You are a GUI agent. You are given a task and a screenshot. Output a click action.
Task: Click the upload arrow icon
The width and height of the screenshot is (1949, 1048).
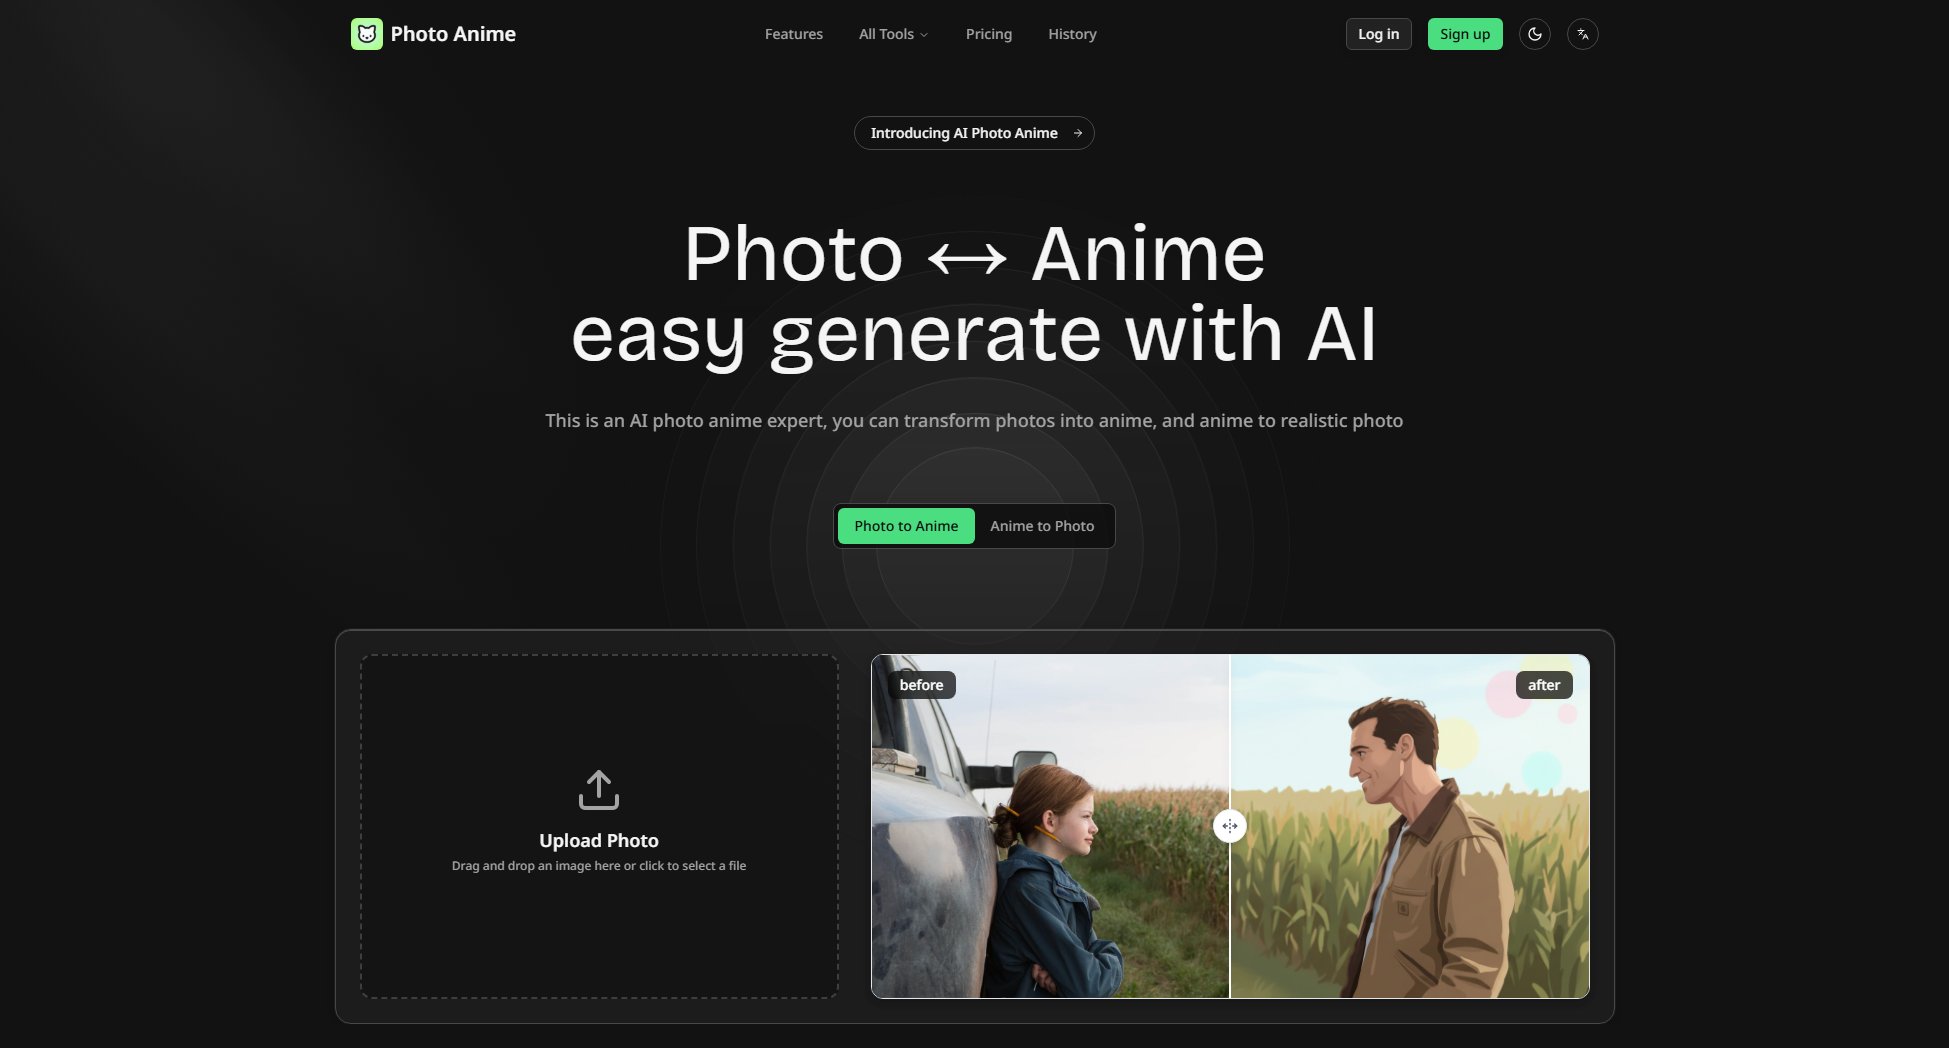[599, 790]
